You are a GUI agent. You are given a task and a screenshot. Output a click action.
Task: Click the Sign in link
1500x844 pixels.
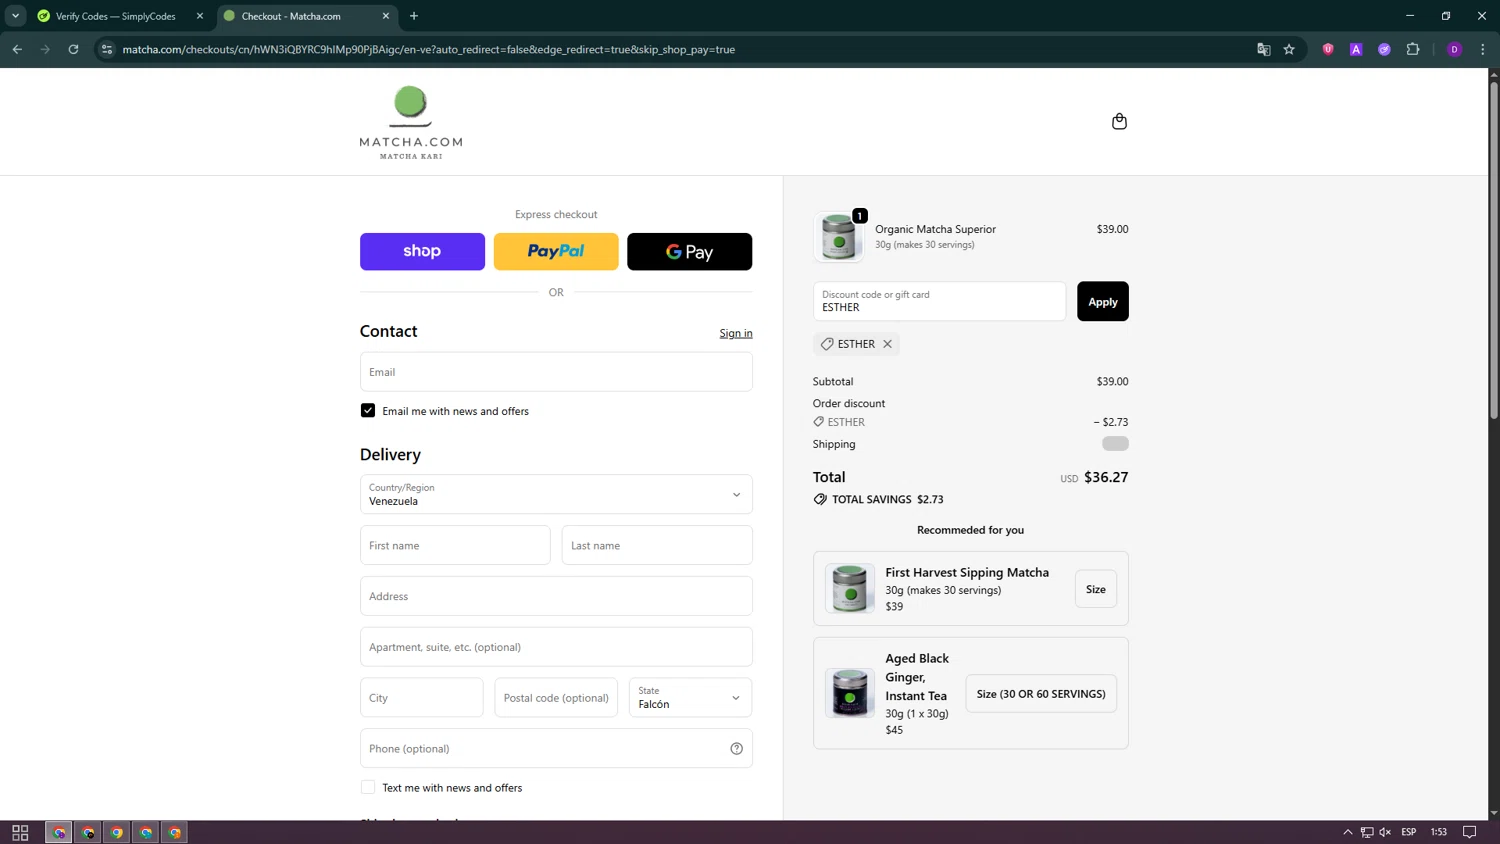[x=736, y=333]
